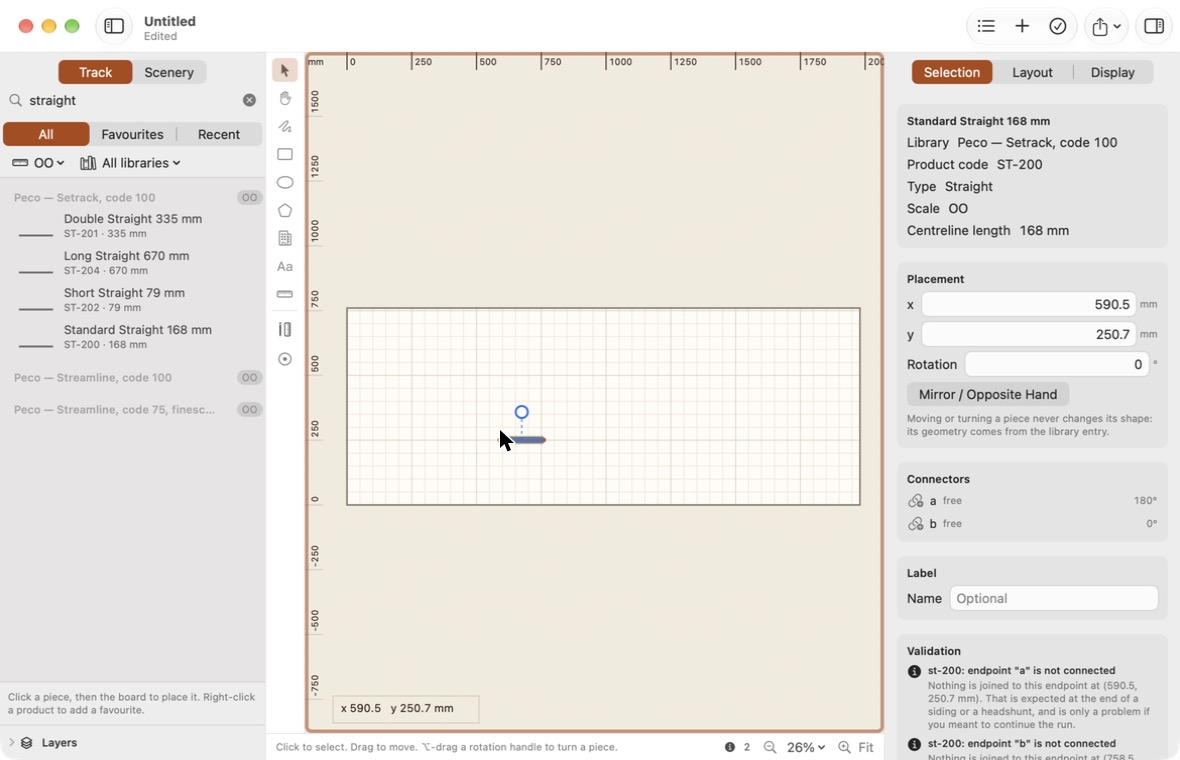
Task: Open the All libraries dropdown
Action: [x=131, y=163]
